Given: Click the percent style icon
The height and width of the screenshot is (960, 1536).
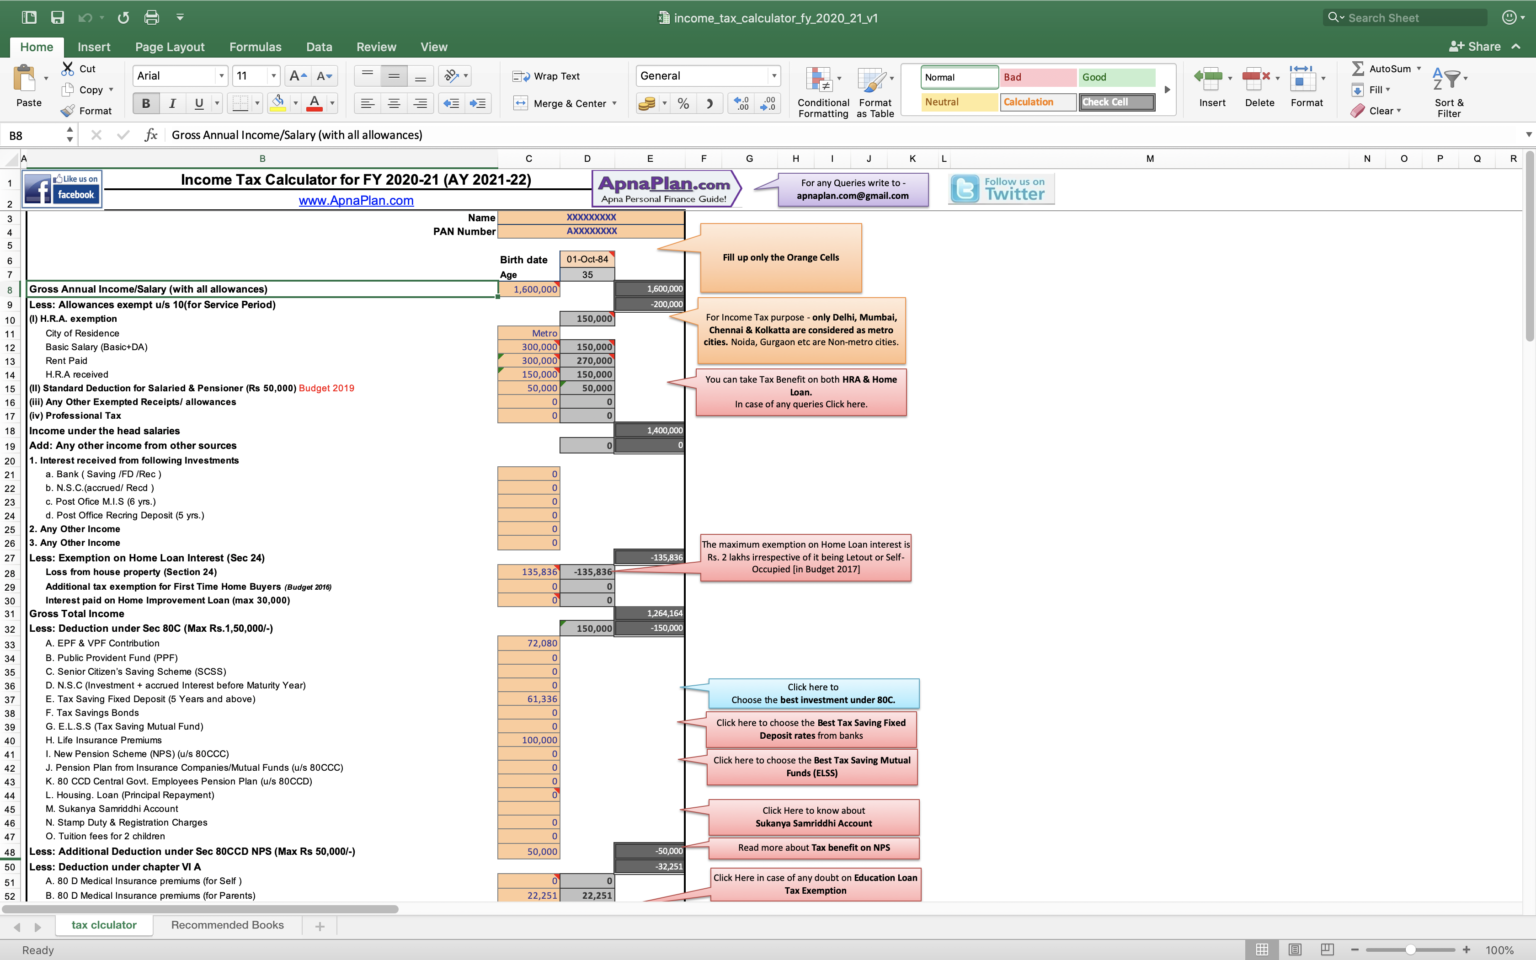Looking at the screenshot, I should coord(684,103).
